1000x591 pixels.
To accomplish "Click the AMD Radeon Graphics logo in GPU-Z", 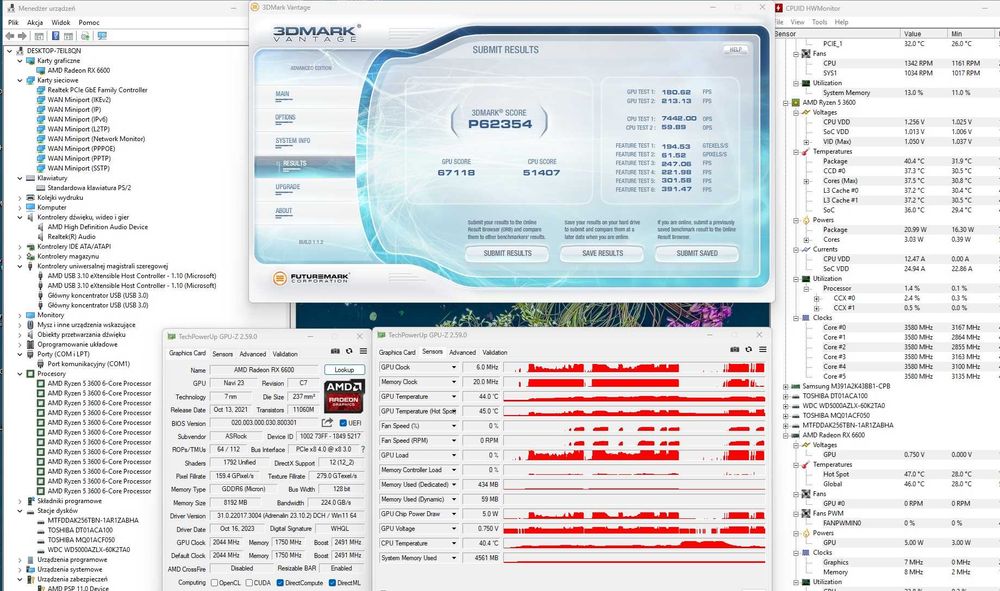I will point(344,396).
